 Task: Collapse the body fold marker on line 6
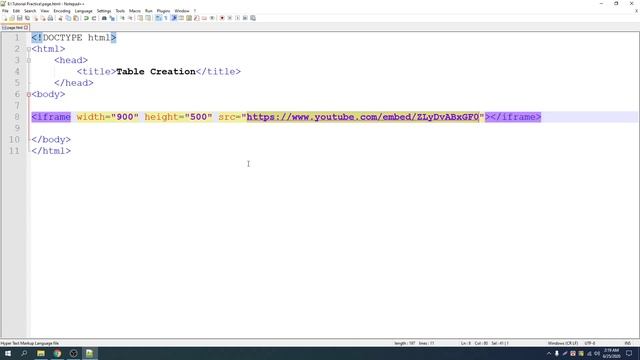(x=29, y=94)
